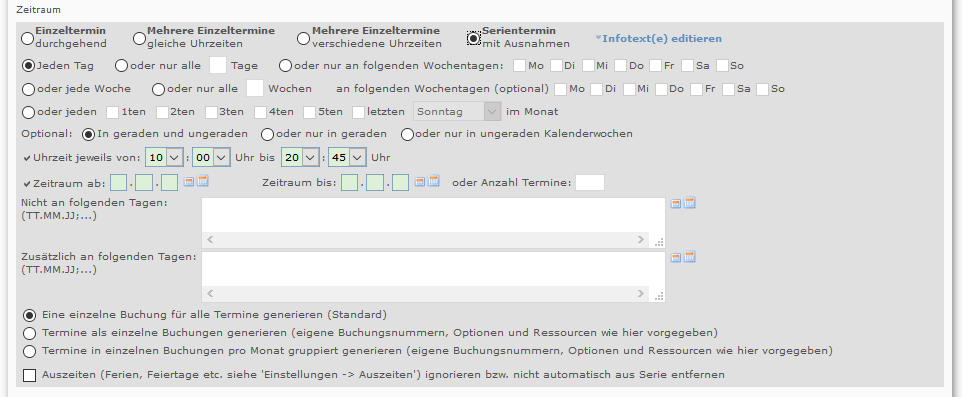Click 'Zeitraum bis' day field
The width and height of the screenshot is (962, 397).
[350, 183]
